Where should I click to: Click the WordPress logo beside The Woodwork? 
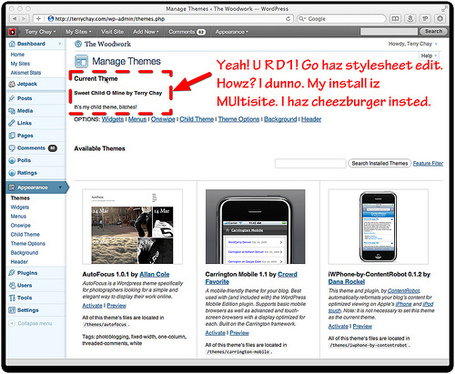(78, 44)
